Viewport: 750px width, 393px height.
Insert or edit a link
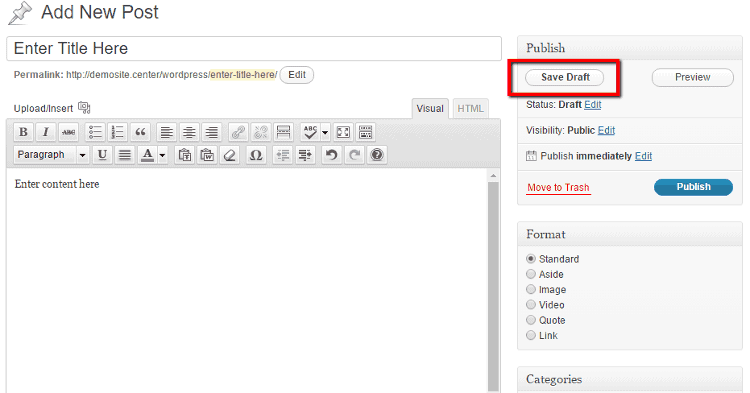tap(238, 132)
